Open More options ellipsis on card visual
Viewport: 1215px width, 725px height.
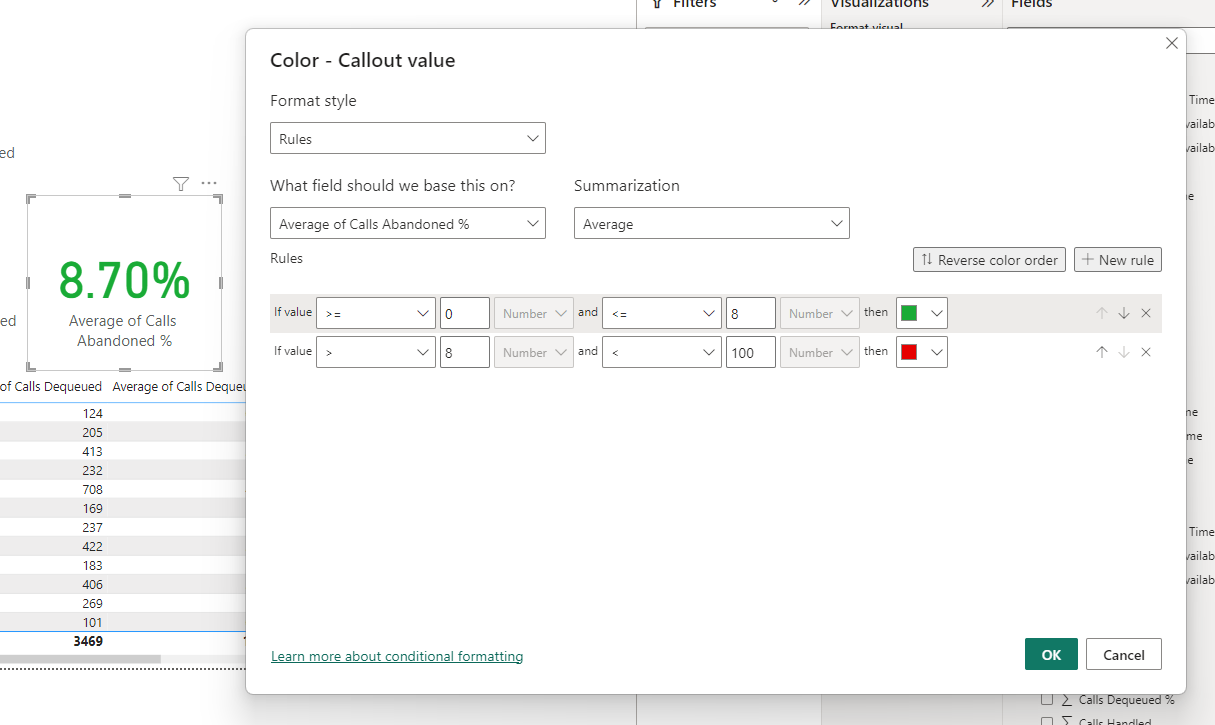coord(208,183)
